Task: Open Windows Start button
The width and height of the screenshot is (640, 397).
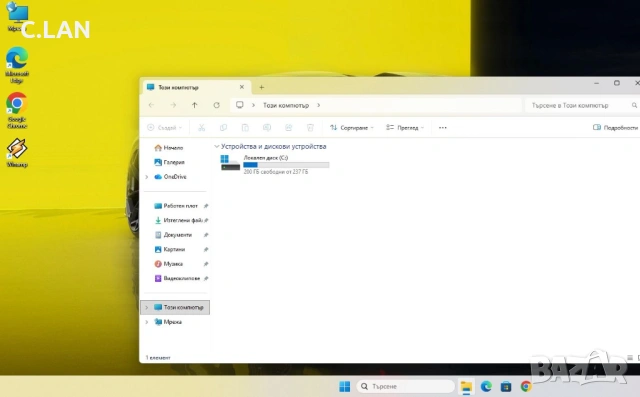Action: click(x=344, y=386)
